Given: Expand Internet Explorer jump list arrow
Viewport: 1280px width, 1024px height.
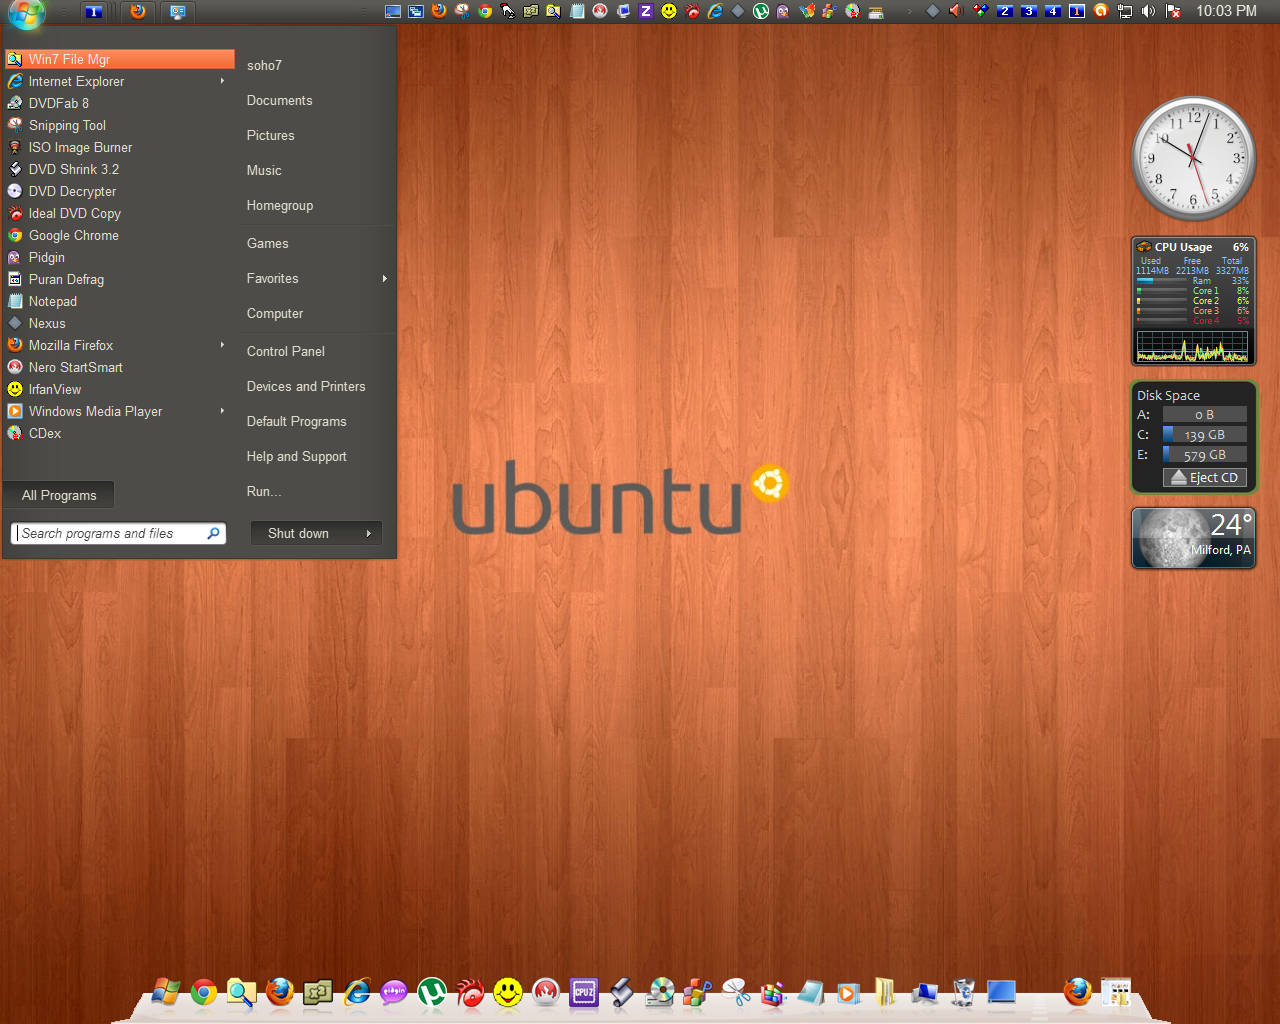Looking at the screenshot, I should tap(222, 81).
